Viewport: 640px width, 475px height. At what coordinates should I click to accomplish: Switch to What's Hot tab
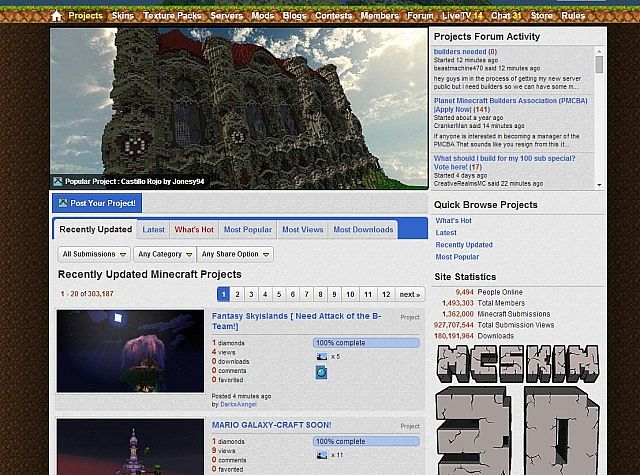[194, 230]
